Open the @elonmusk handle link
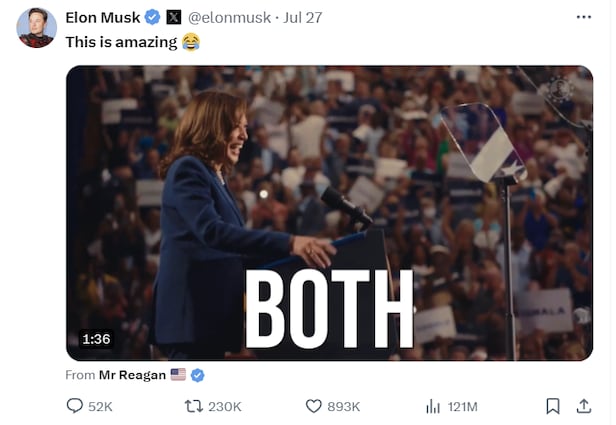Image resolution: width=616 pixels, height=425 pixels. click(x=229, y=17)
